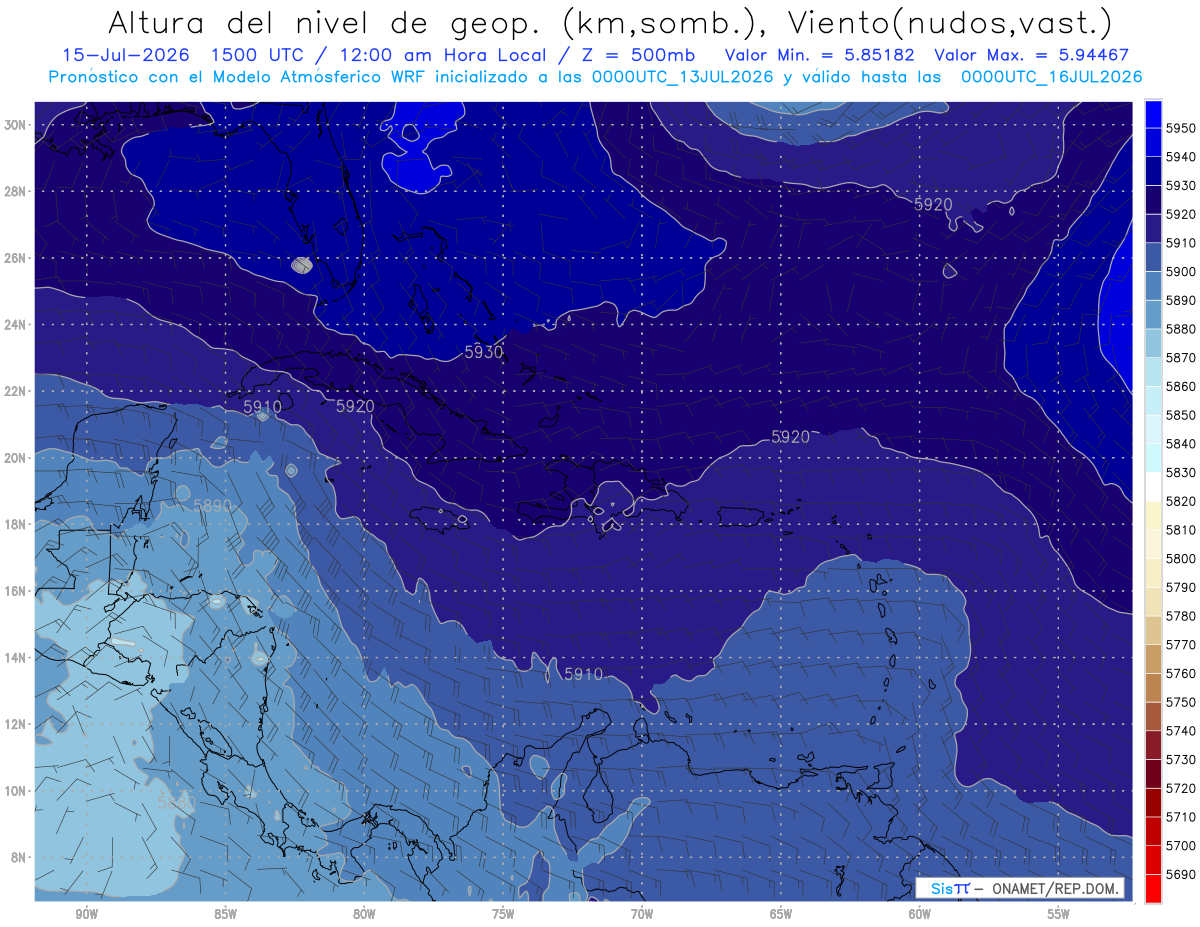The height and width of the screenshot is (927, 1200).
Task: Click the 8N latitude axis label
Action: click(x=19, y=857)
